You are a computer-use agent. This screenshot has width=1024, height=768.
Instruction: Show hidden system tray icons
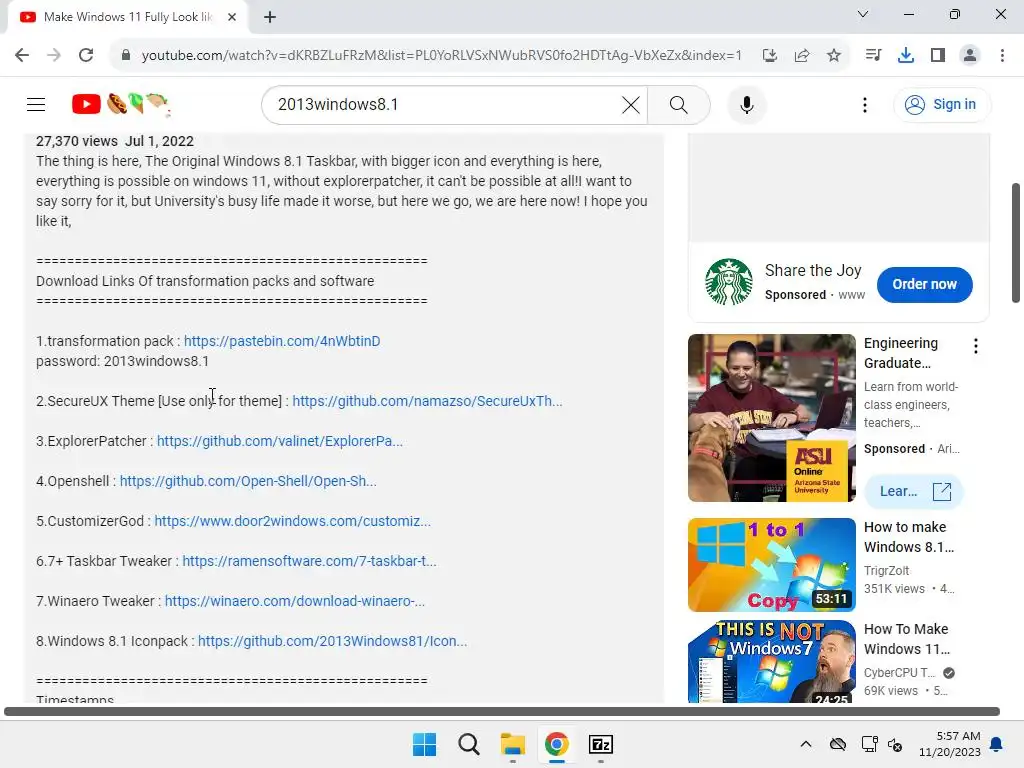(x=806, y=744)
